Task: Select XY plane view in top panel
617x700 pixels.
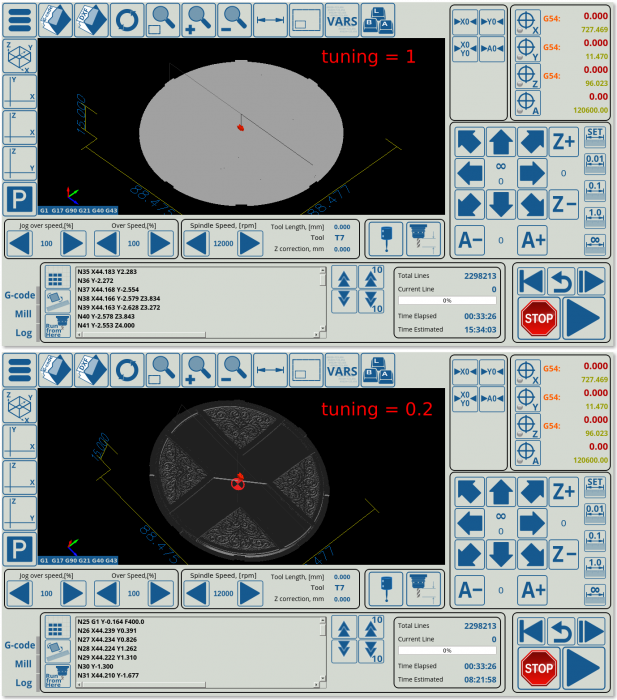Action: pos(20,92)
